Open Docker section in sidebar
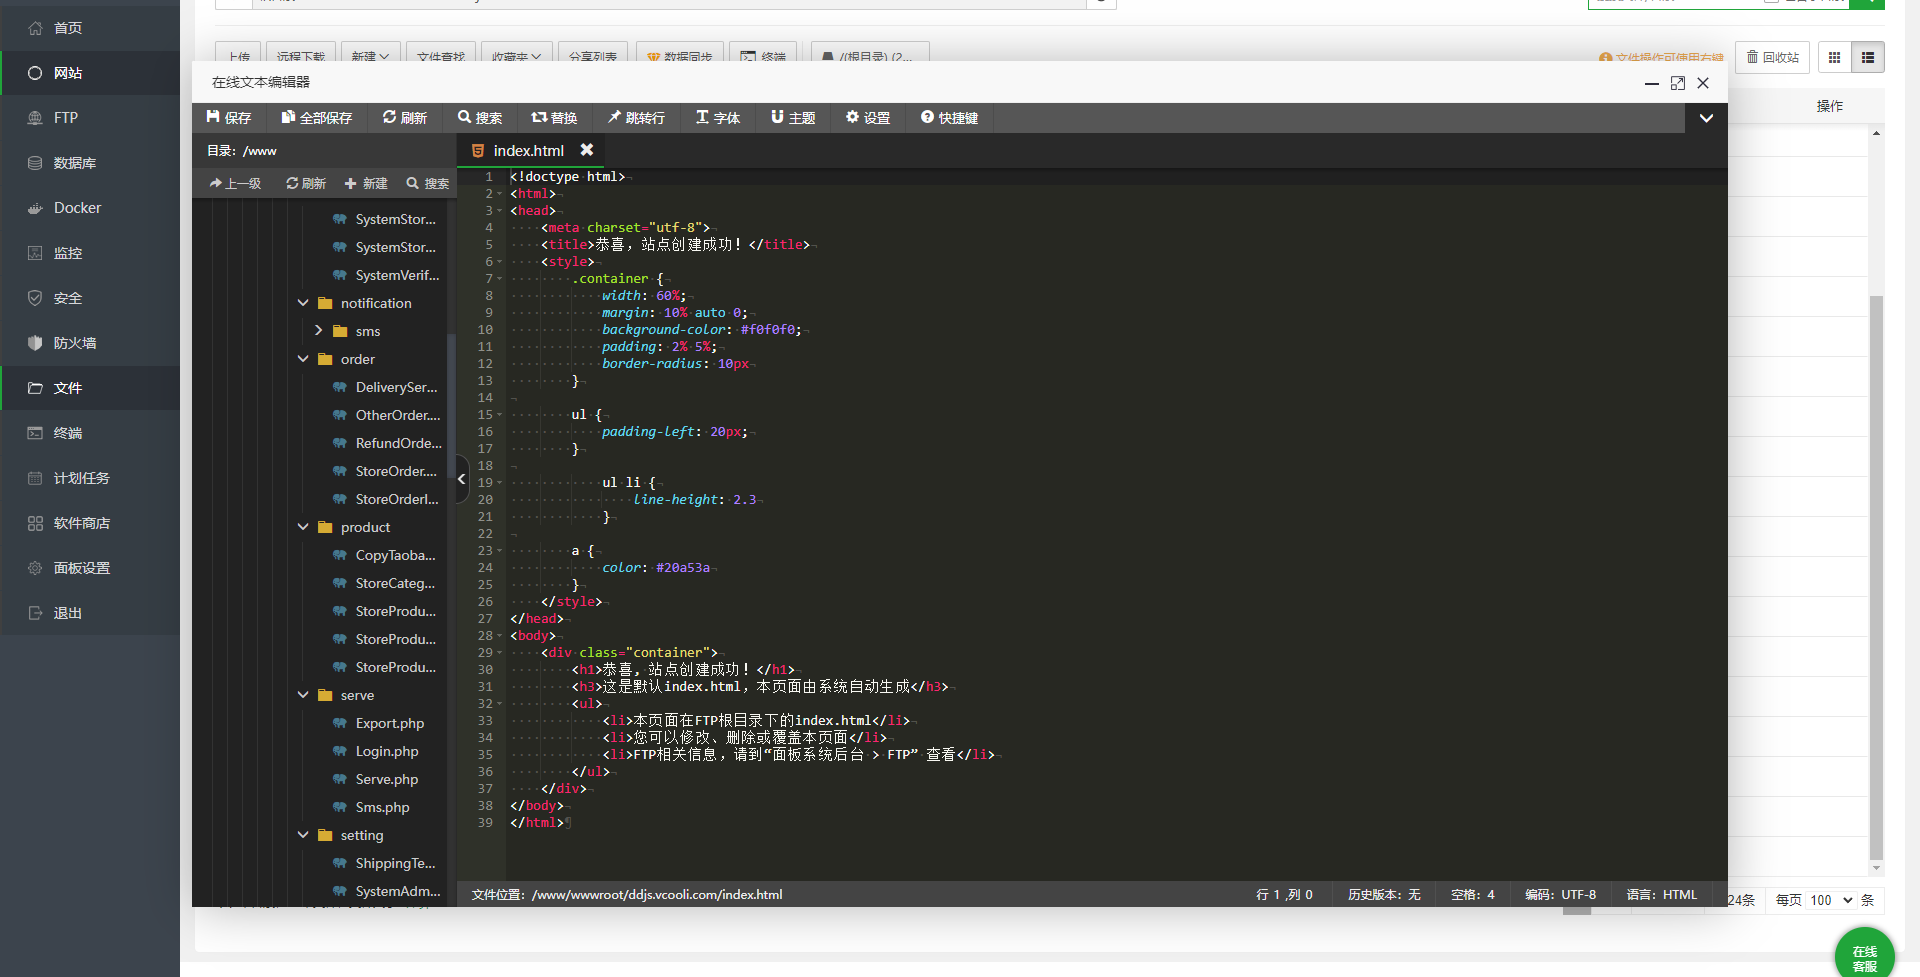This screenshot has width=1920, height=977. (x=90, y=208)
